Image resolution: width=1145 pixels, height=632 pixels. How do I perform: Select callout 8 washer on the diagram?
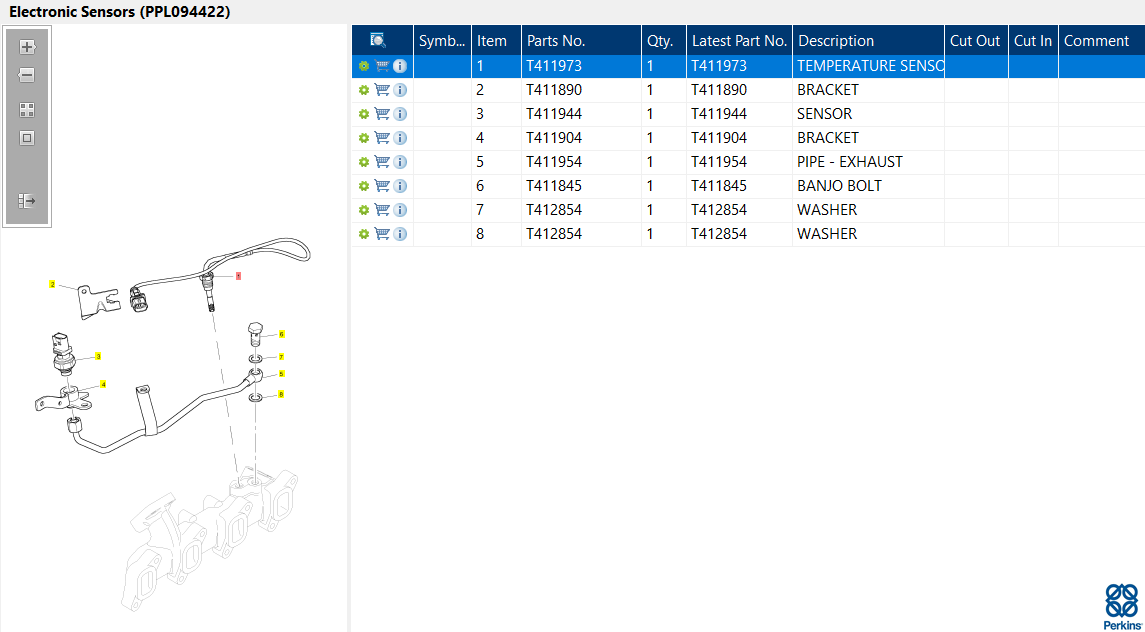coord(281,395)
